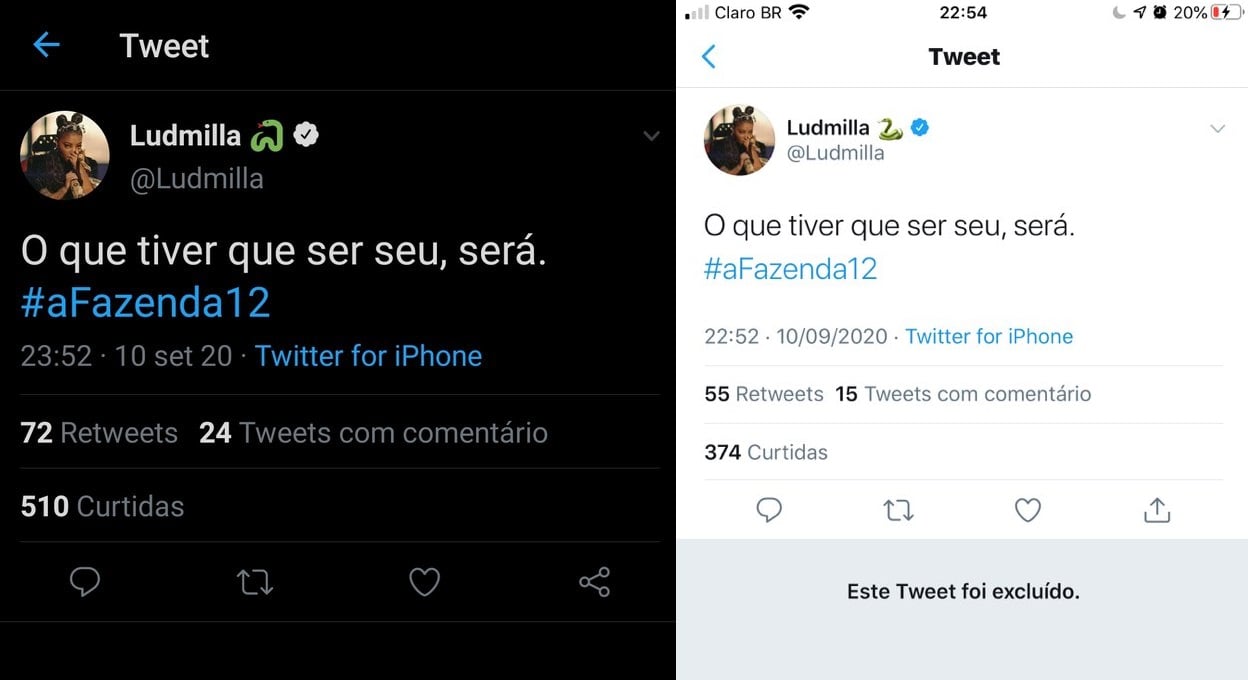The width and height of the screenshot is (1248, 680).
Task: Tap the back arrow in dark tweet view
Action: coord(46,45)
